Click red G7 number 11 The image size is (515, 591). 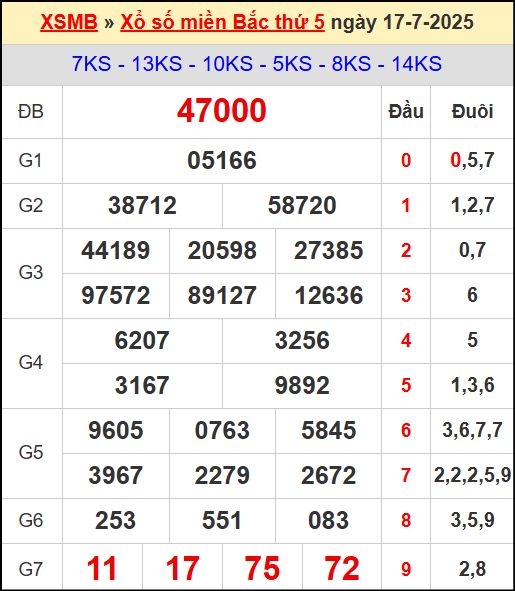(x=102, y=568)
